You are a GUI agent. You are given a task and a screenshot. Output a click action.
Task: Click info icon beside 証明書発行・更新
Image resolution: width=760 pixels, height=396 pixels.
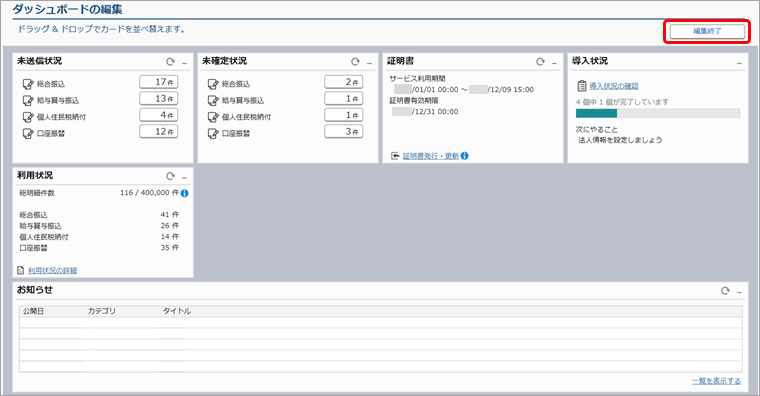tap(464, 156)
